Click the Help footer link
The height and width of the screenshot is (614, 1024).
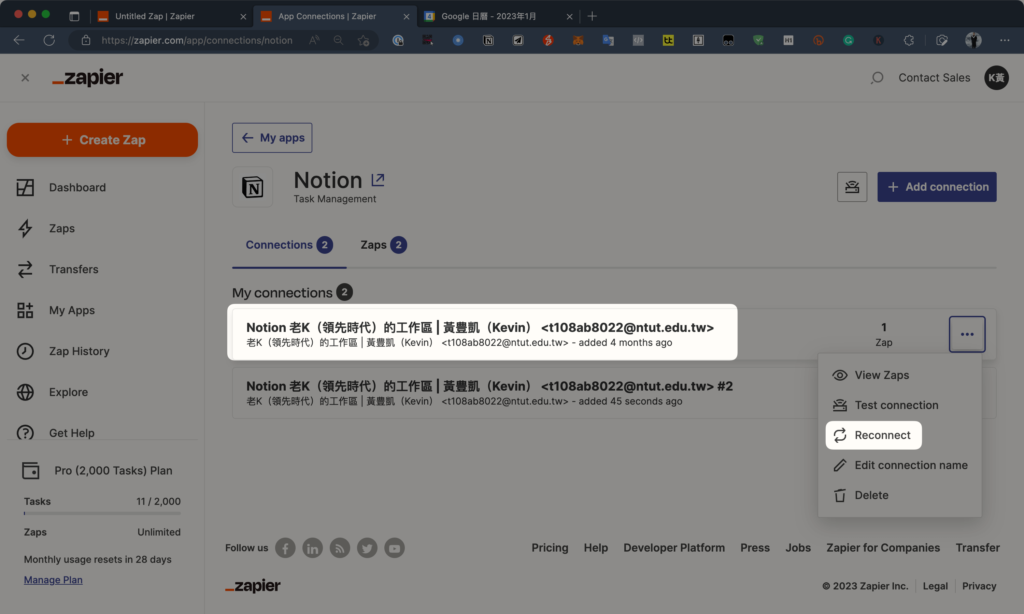(x=596, y=548)
